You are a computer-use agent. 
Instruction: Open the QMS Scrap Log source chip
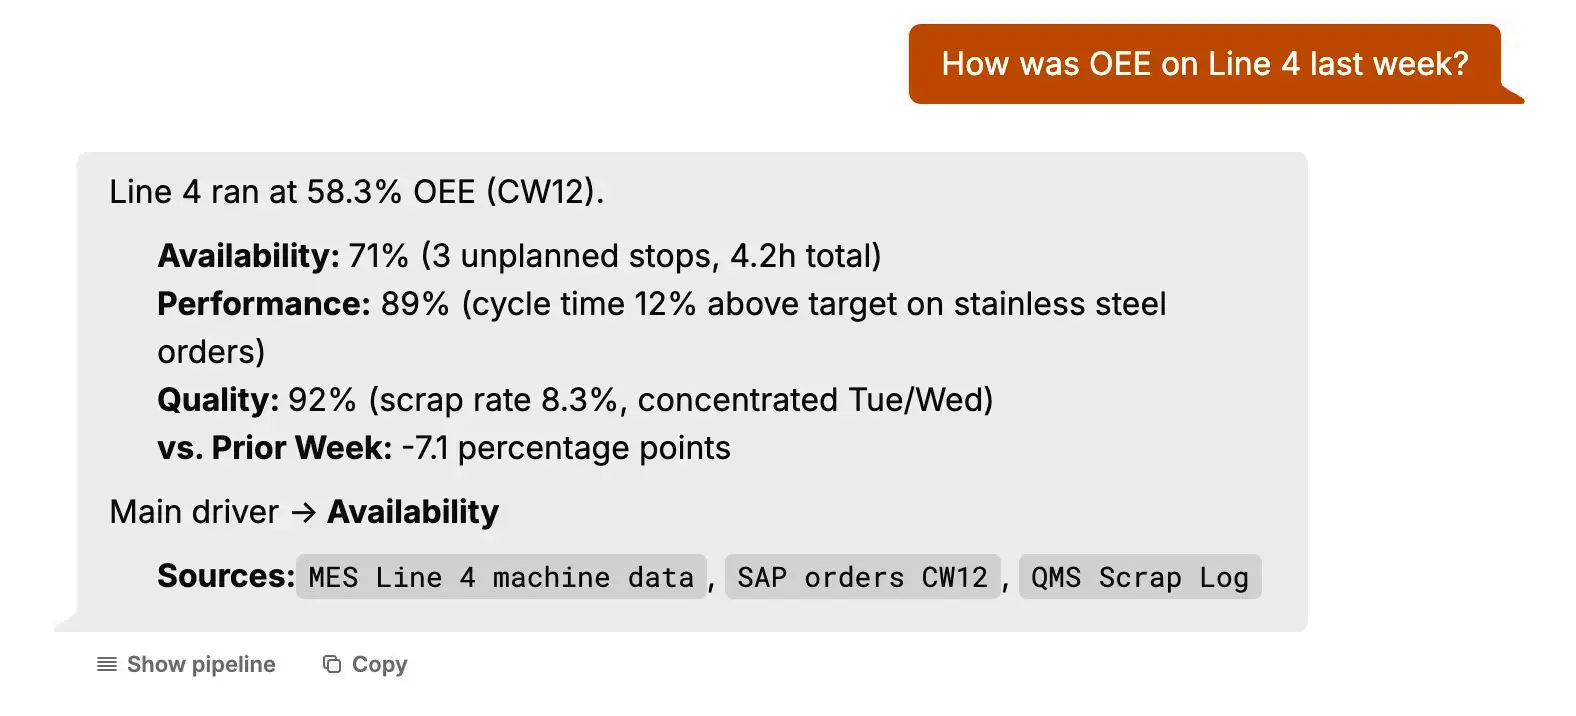click(1139, 578)
